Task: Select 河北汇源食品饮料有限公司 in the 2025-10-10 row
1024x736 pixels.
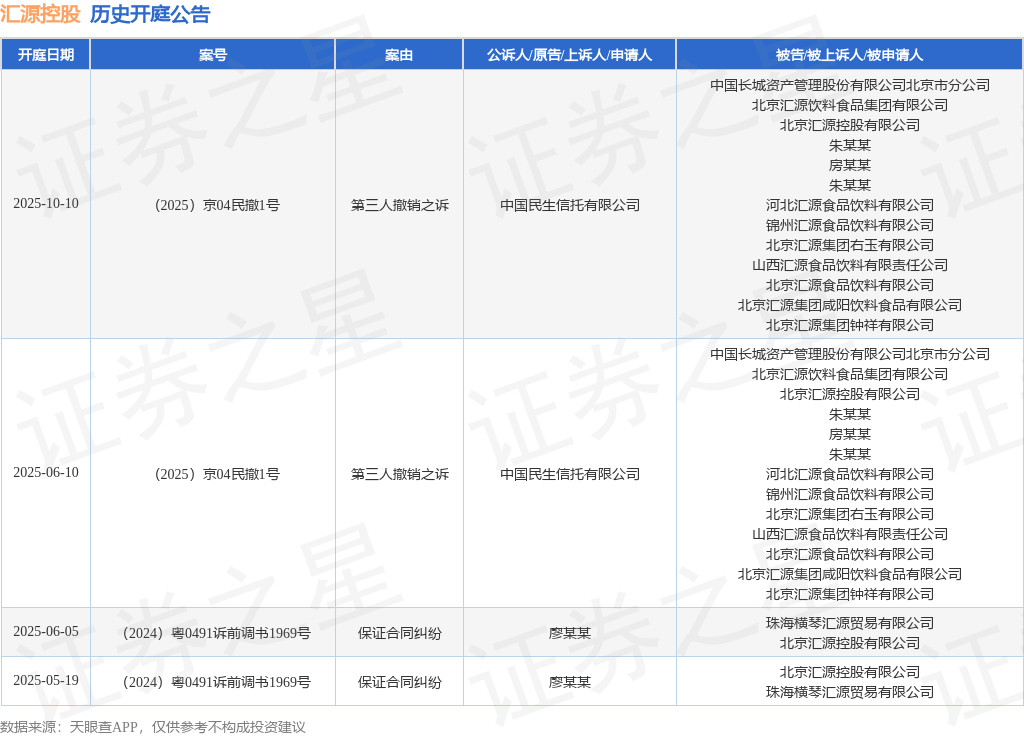Action: pyautogui.click(x=850, y=205)
